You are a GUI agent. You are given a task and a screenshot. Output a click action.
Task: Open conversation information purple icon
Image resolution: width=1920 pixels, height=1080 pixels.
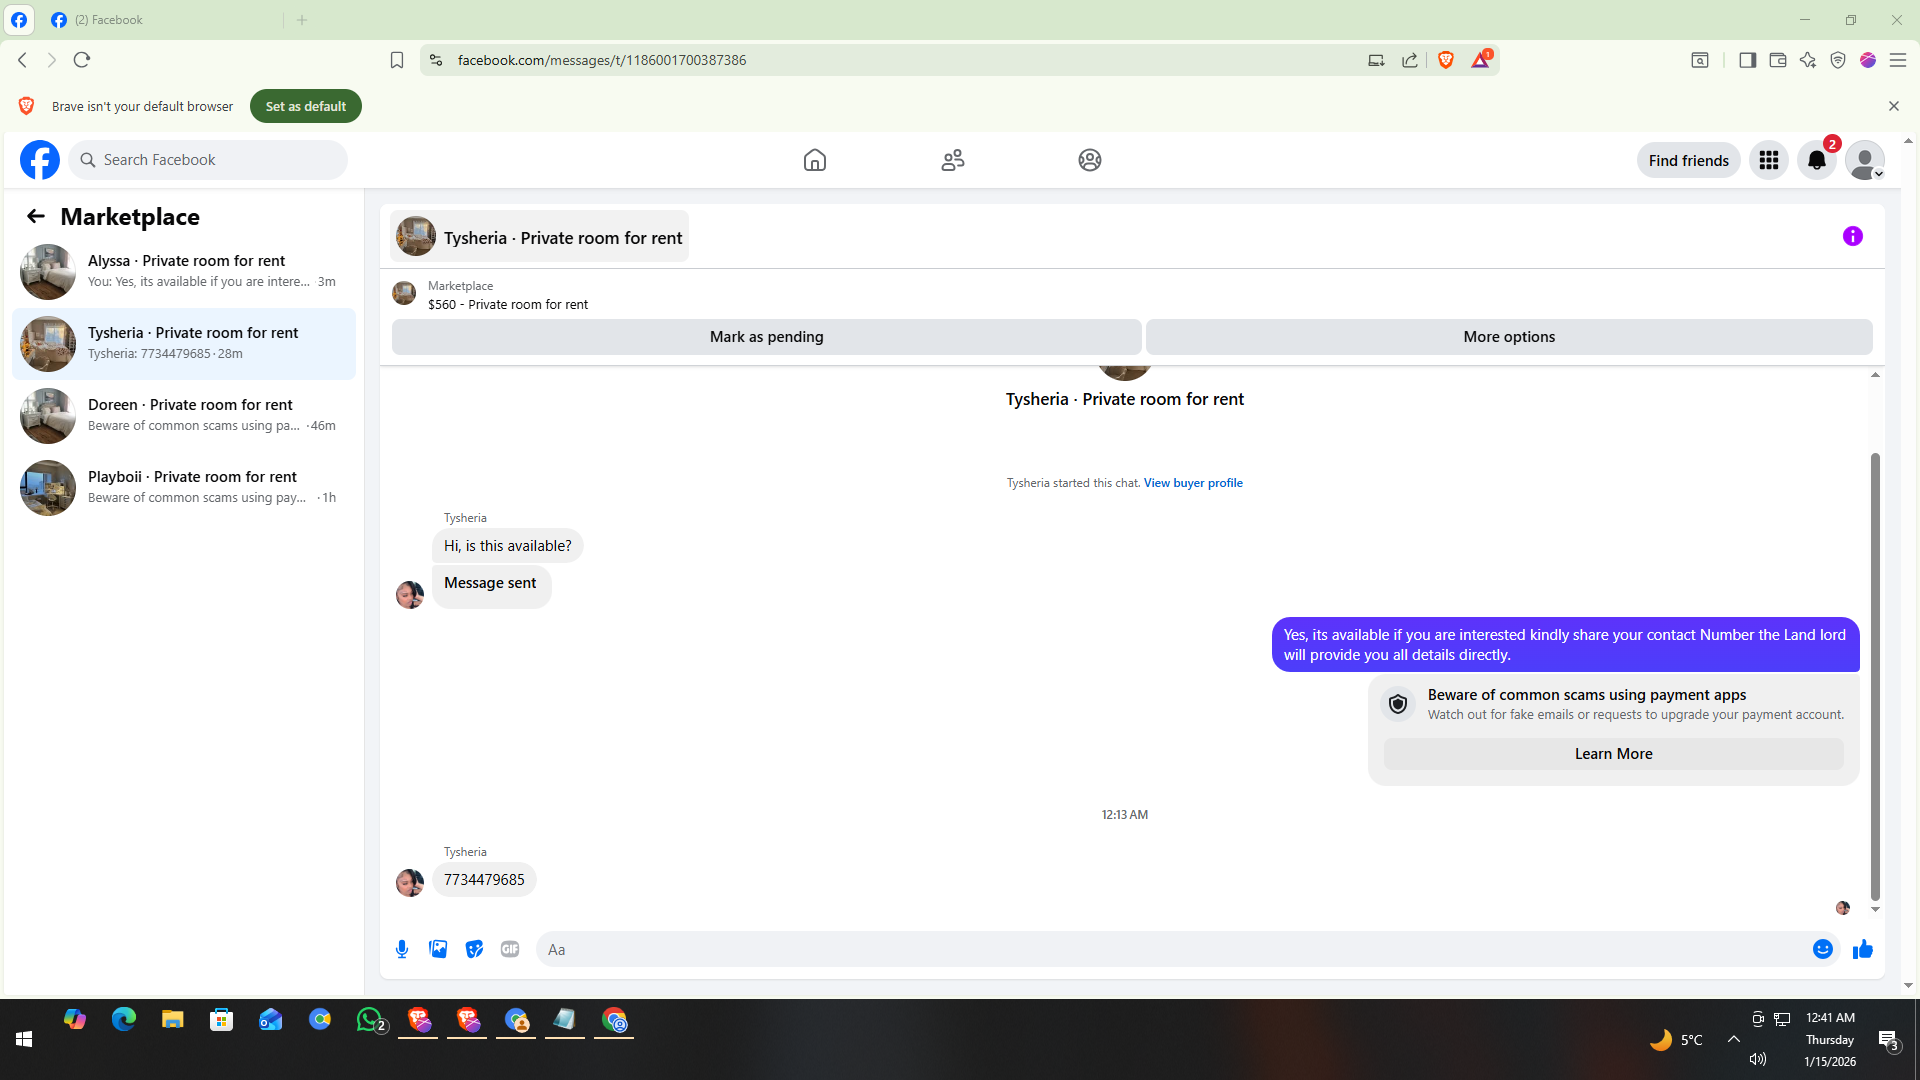click(1852, 236)
